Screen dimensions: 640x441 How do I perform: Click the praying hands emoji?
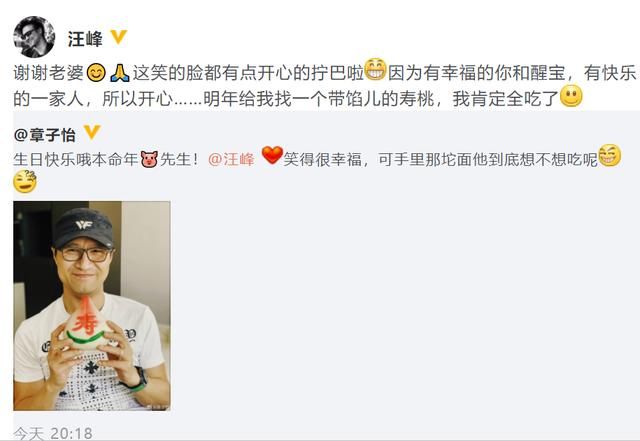click(x=120, y=74)
